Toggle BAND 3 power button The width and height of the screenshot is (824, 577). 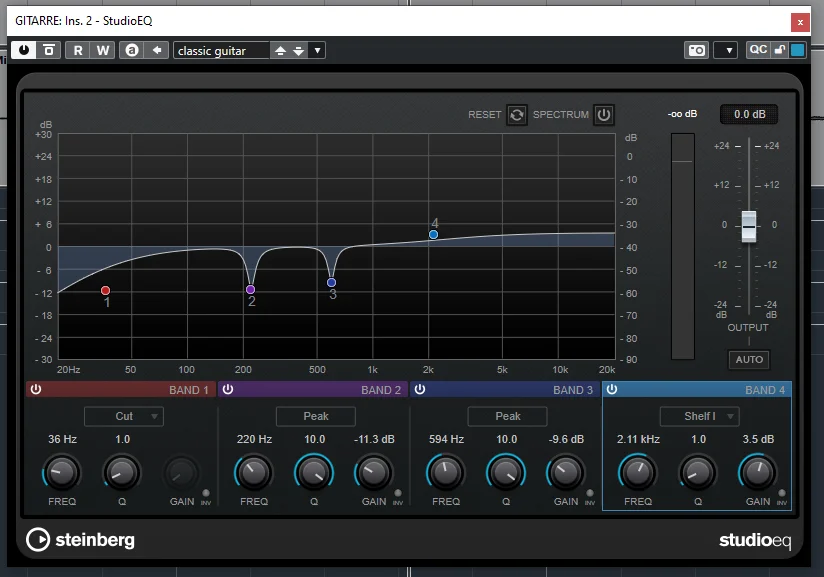pos(419,389)
